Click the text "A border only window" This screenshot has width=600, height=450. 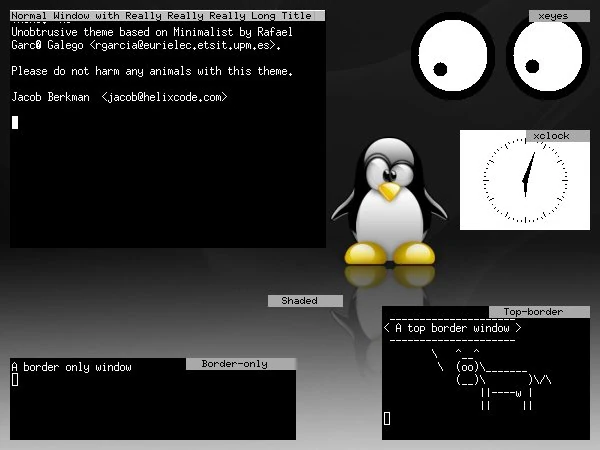click(x=72, y=367)
